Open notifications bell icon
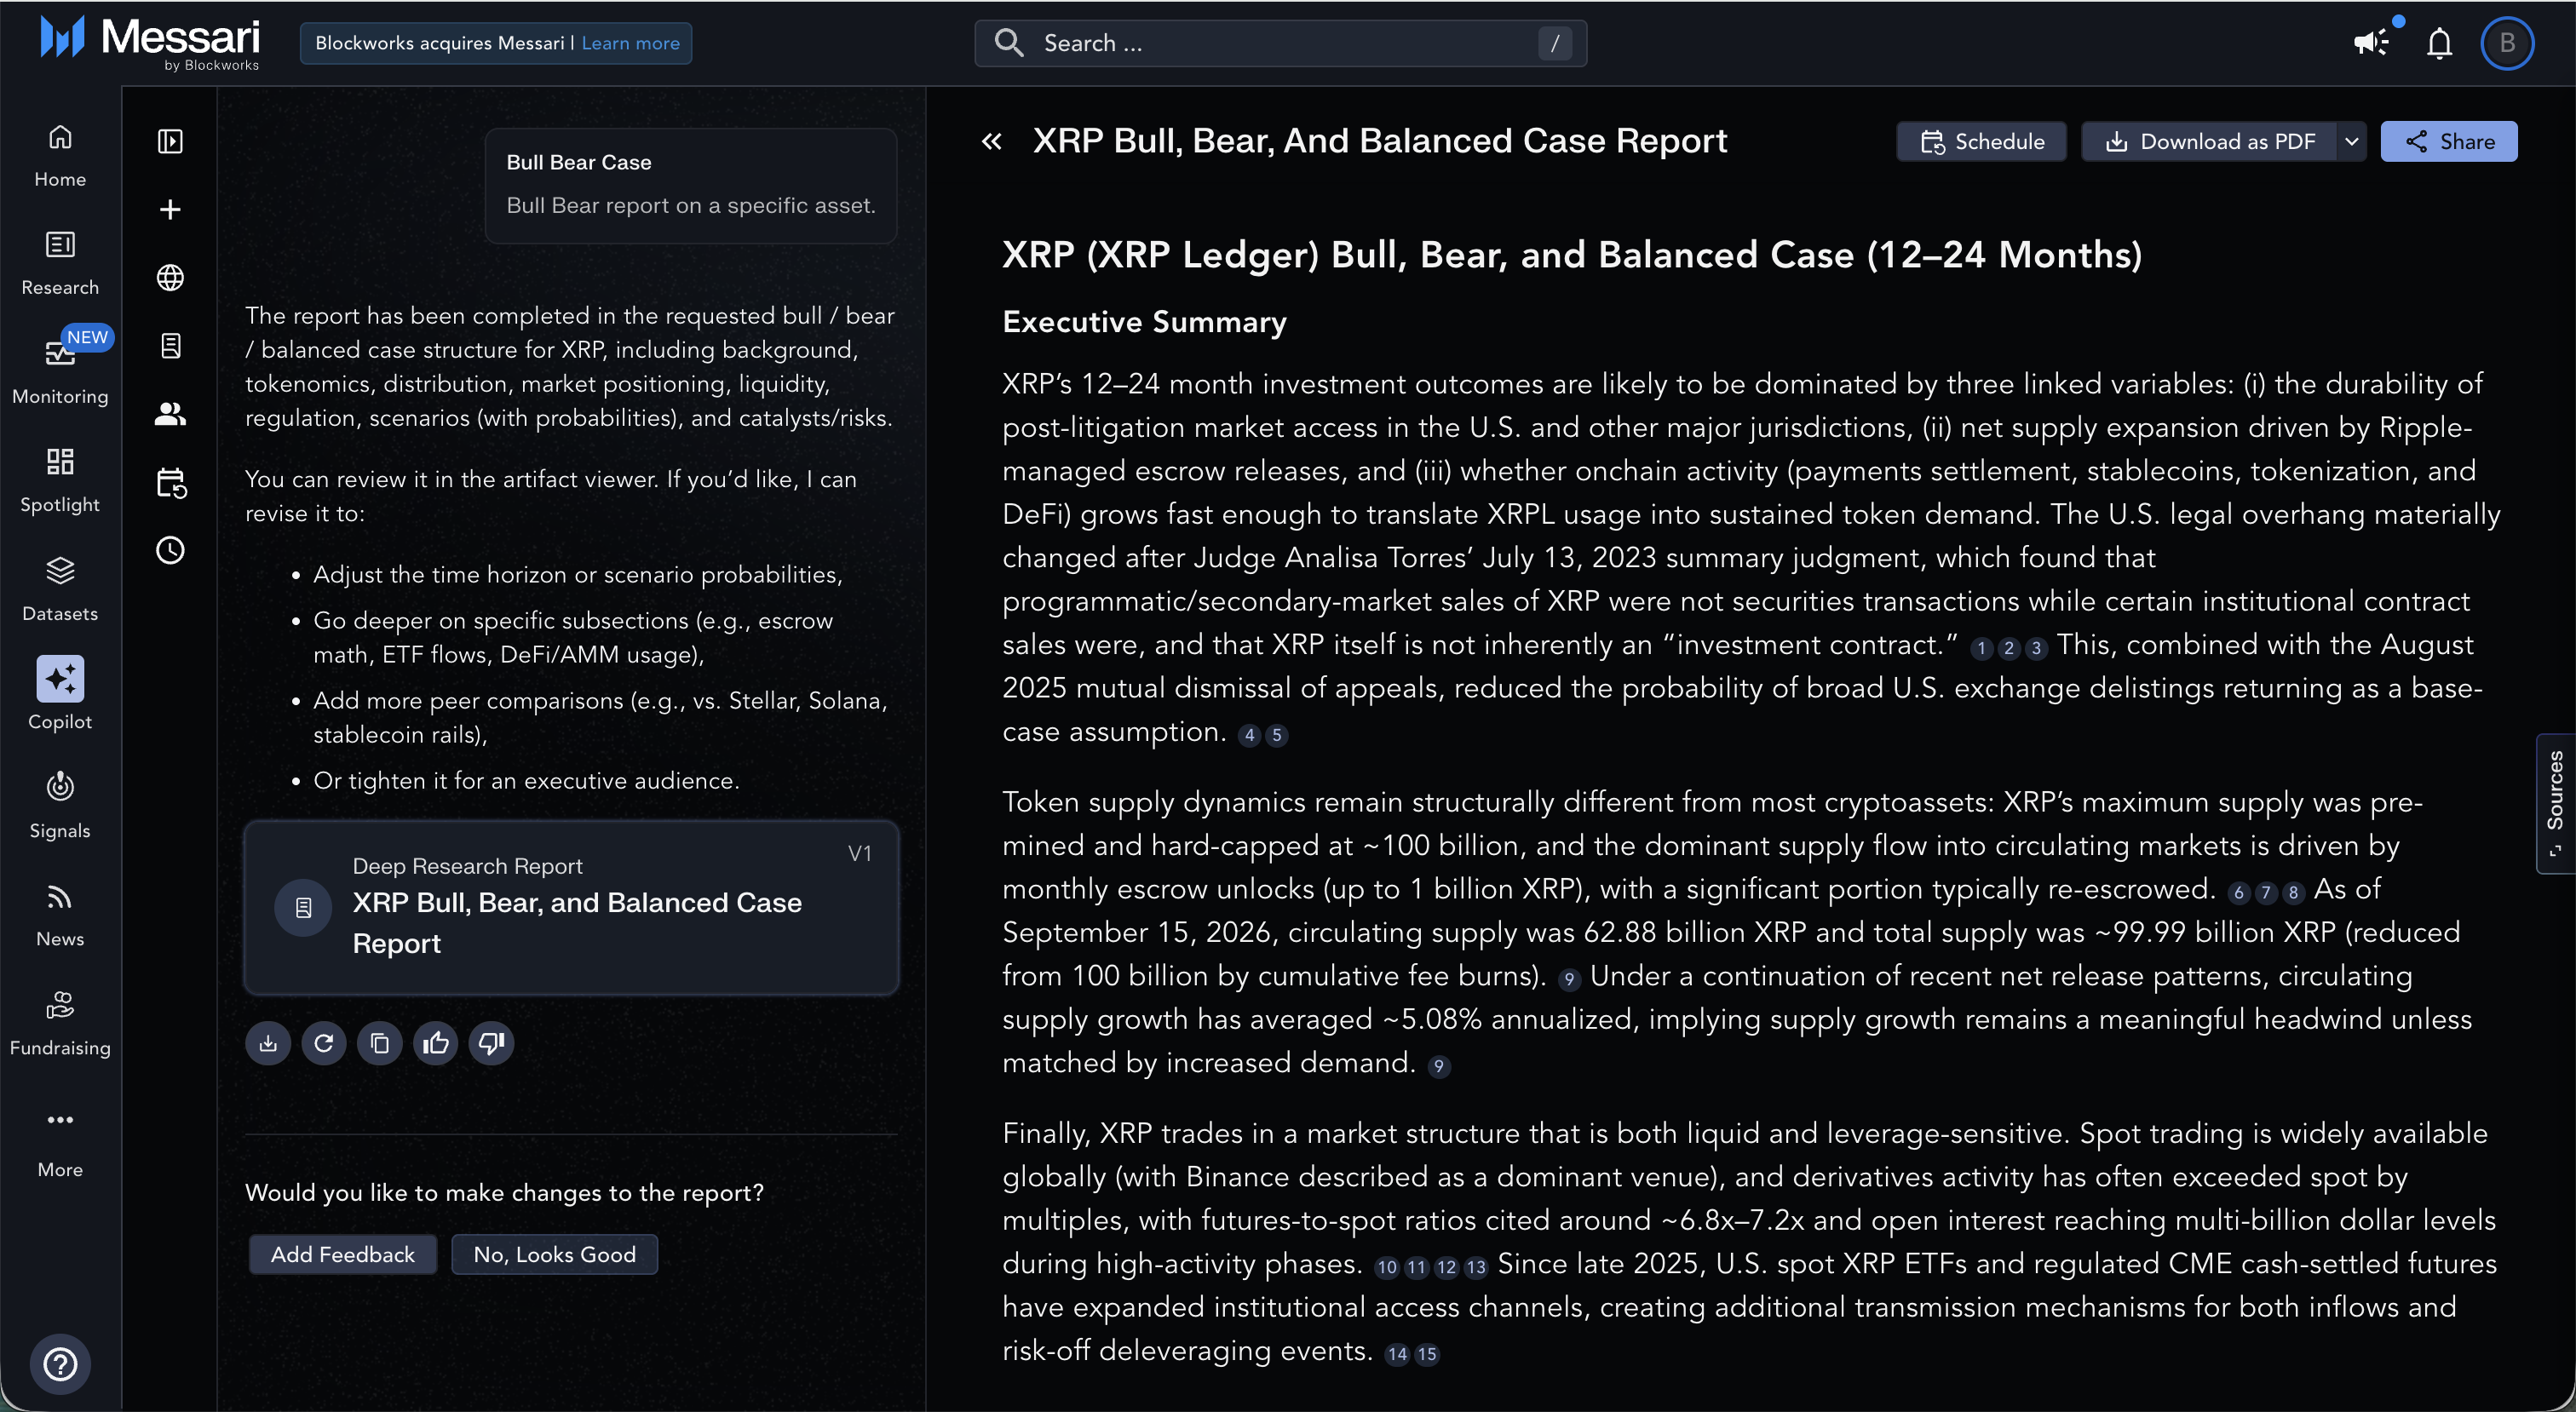This screenshot has height=1412, width=2576. click(2440, 43)
